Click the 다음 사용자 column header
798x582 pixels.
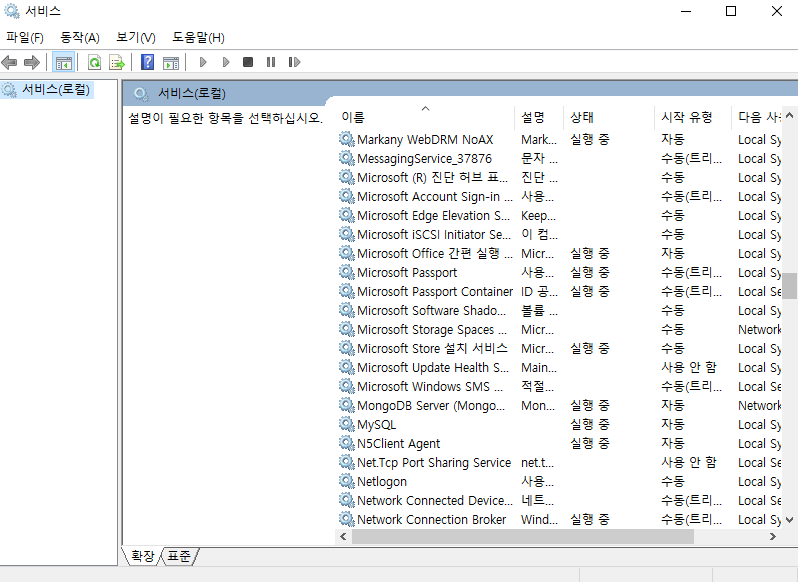[756, 117]
